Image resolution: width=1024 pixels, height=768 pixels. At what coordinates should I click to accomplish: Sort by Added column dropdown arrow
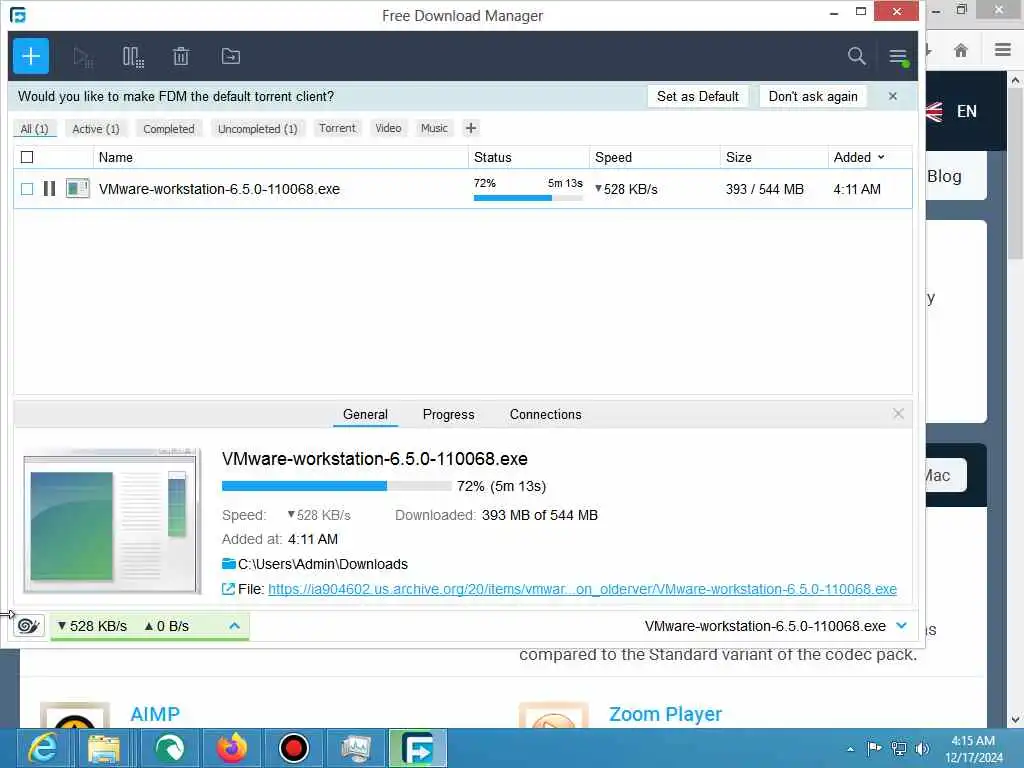coord(881,157)
